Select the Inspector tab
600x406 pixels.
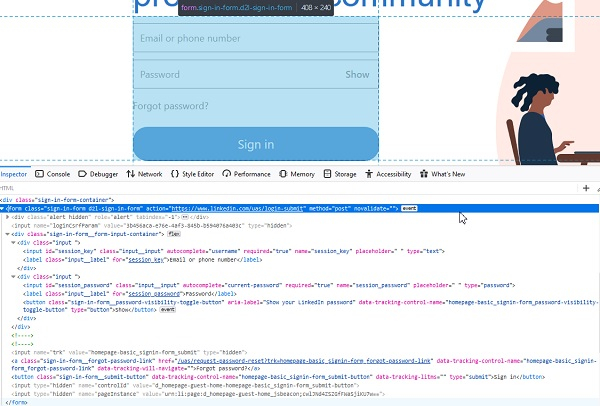14,174
